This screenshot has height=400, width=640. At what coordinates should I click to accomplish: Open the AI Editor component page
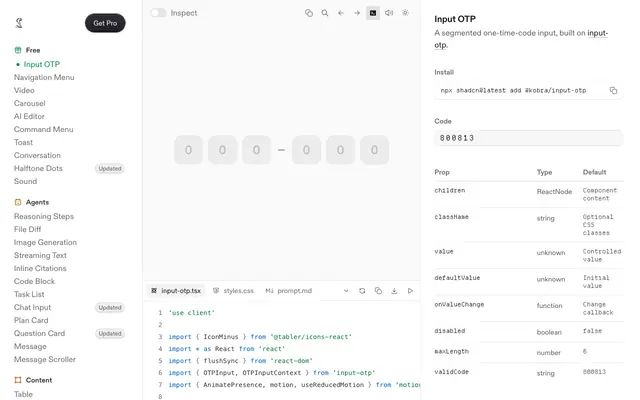point(29,116)
